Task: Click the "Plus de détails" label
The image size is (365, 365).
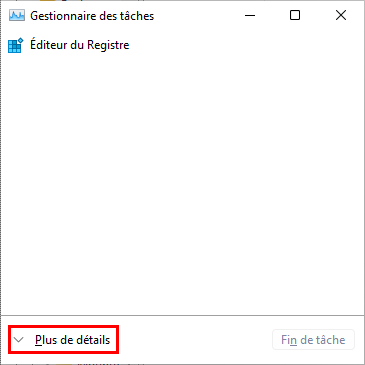Action: (x=72, y=340)
